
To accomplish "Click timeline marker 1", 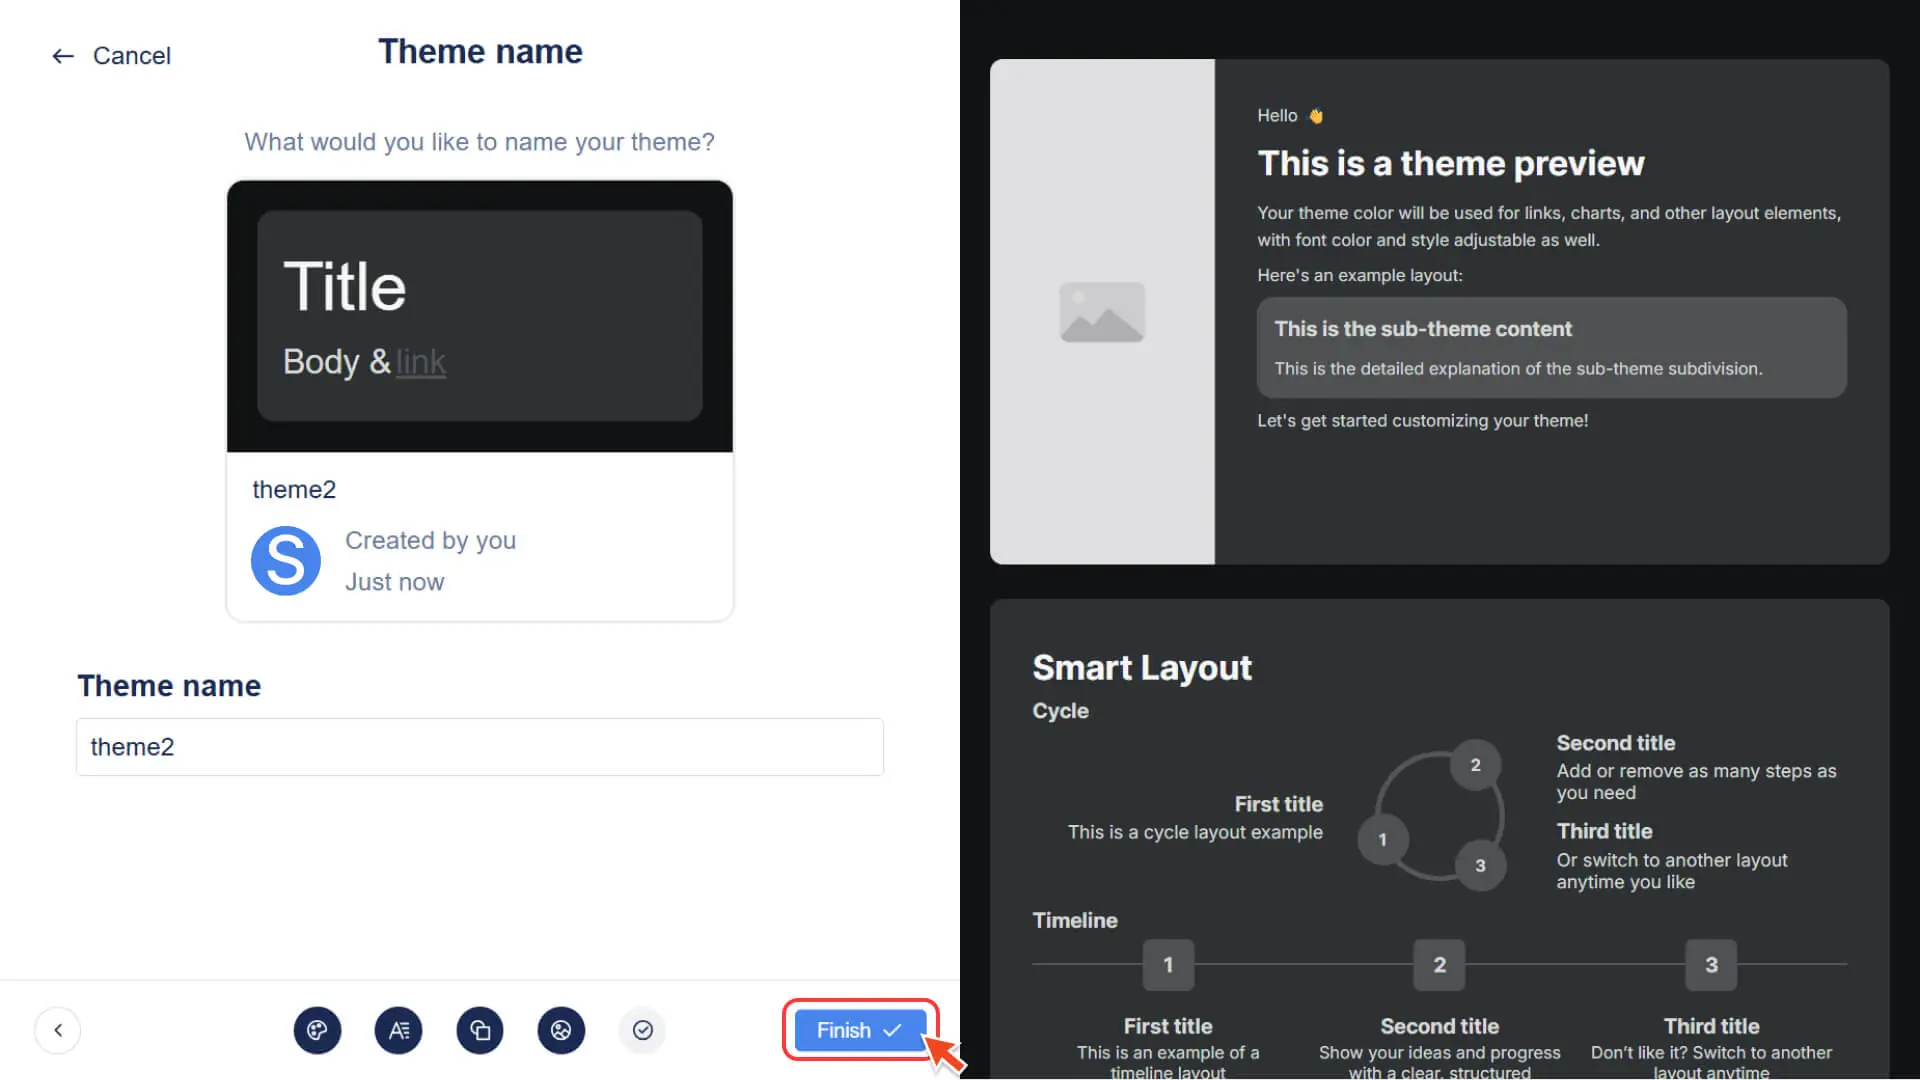I will (x=1168, y=965).
